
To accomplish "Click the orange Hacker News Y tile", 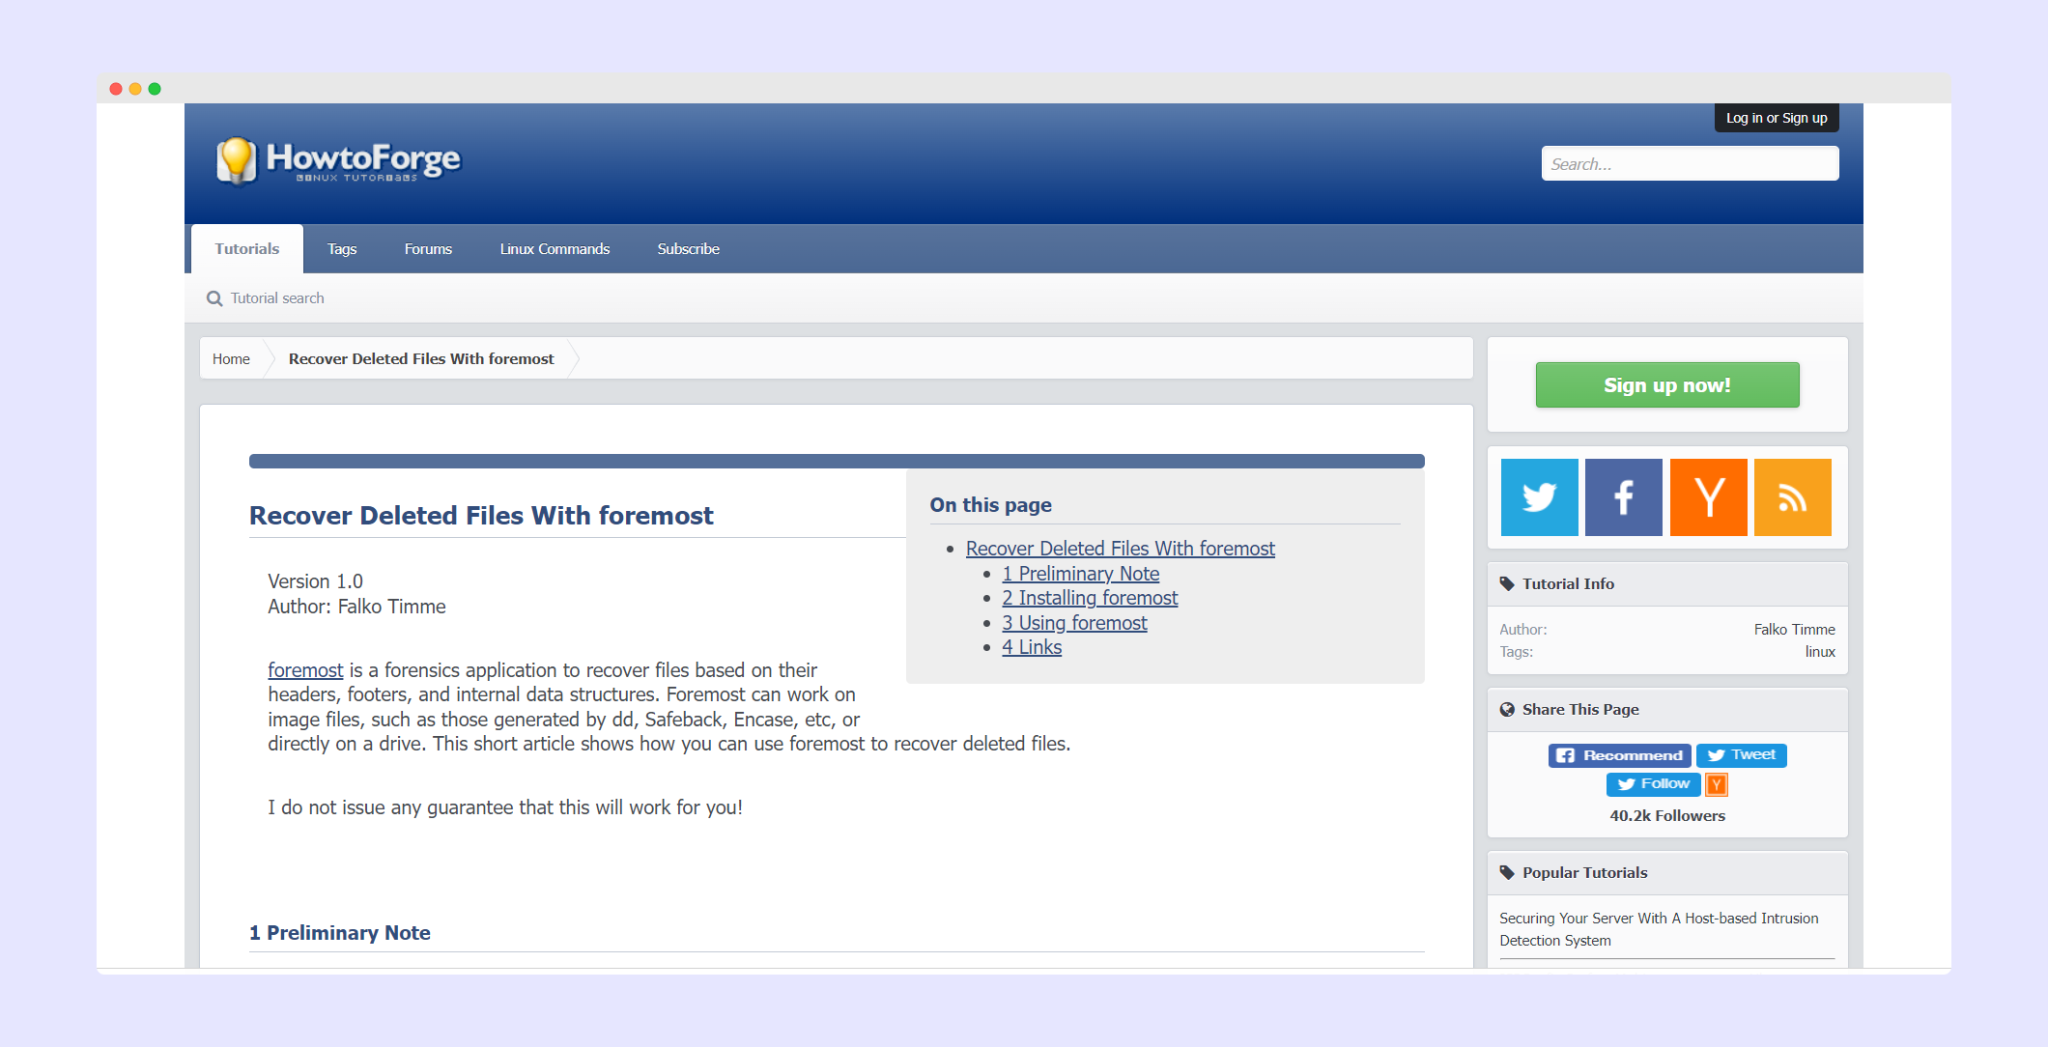I will tap(1707, 497).
